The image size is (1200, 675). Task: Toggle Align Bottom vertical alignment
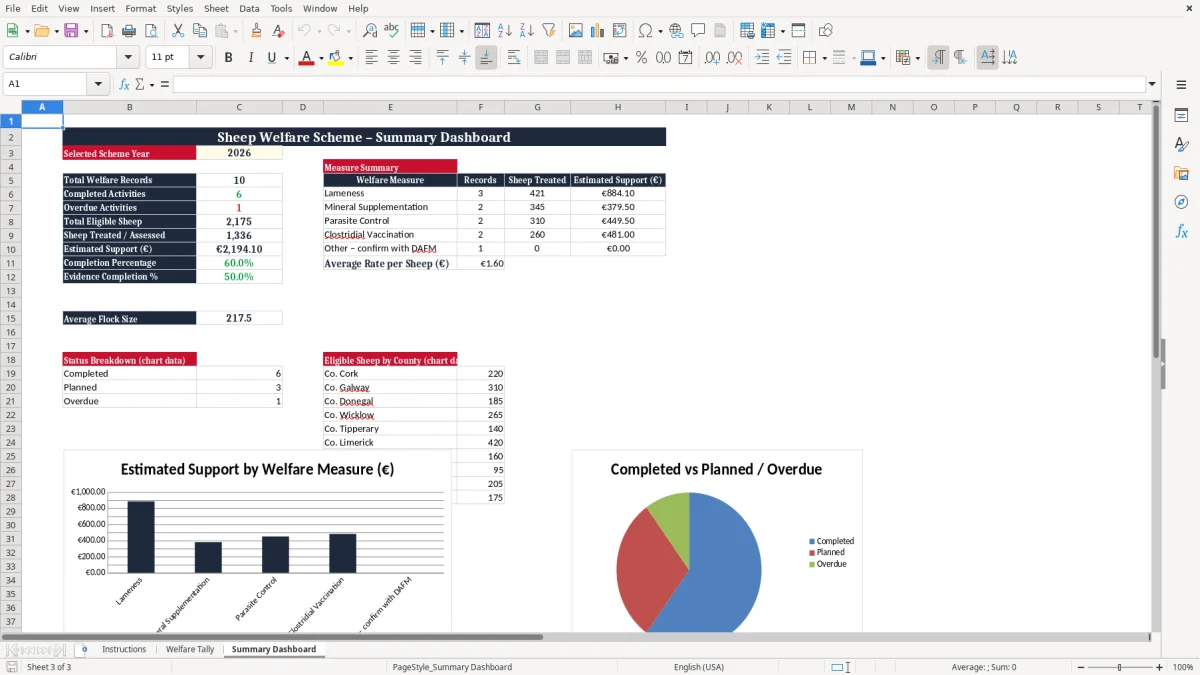tap(486, 58)
